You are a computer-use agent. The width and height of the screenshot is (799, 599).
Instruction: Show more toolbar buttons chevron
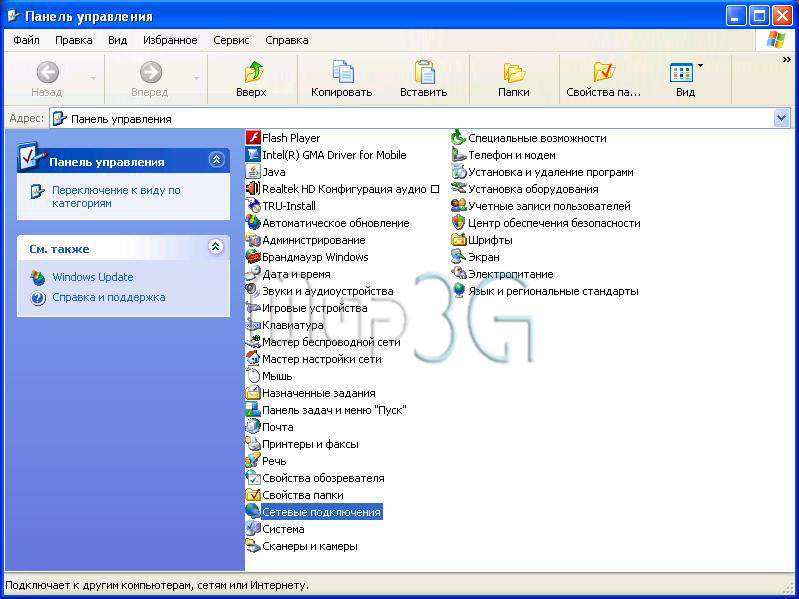tap(787, 60)
